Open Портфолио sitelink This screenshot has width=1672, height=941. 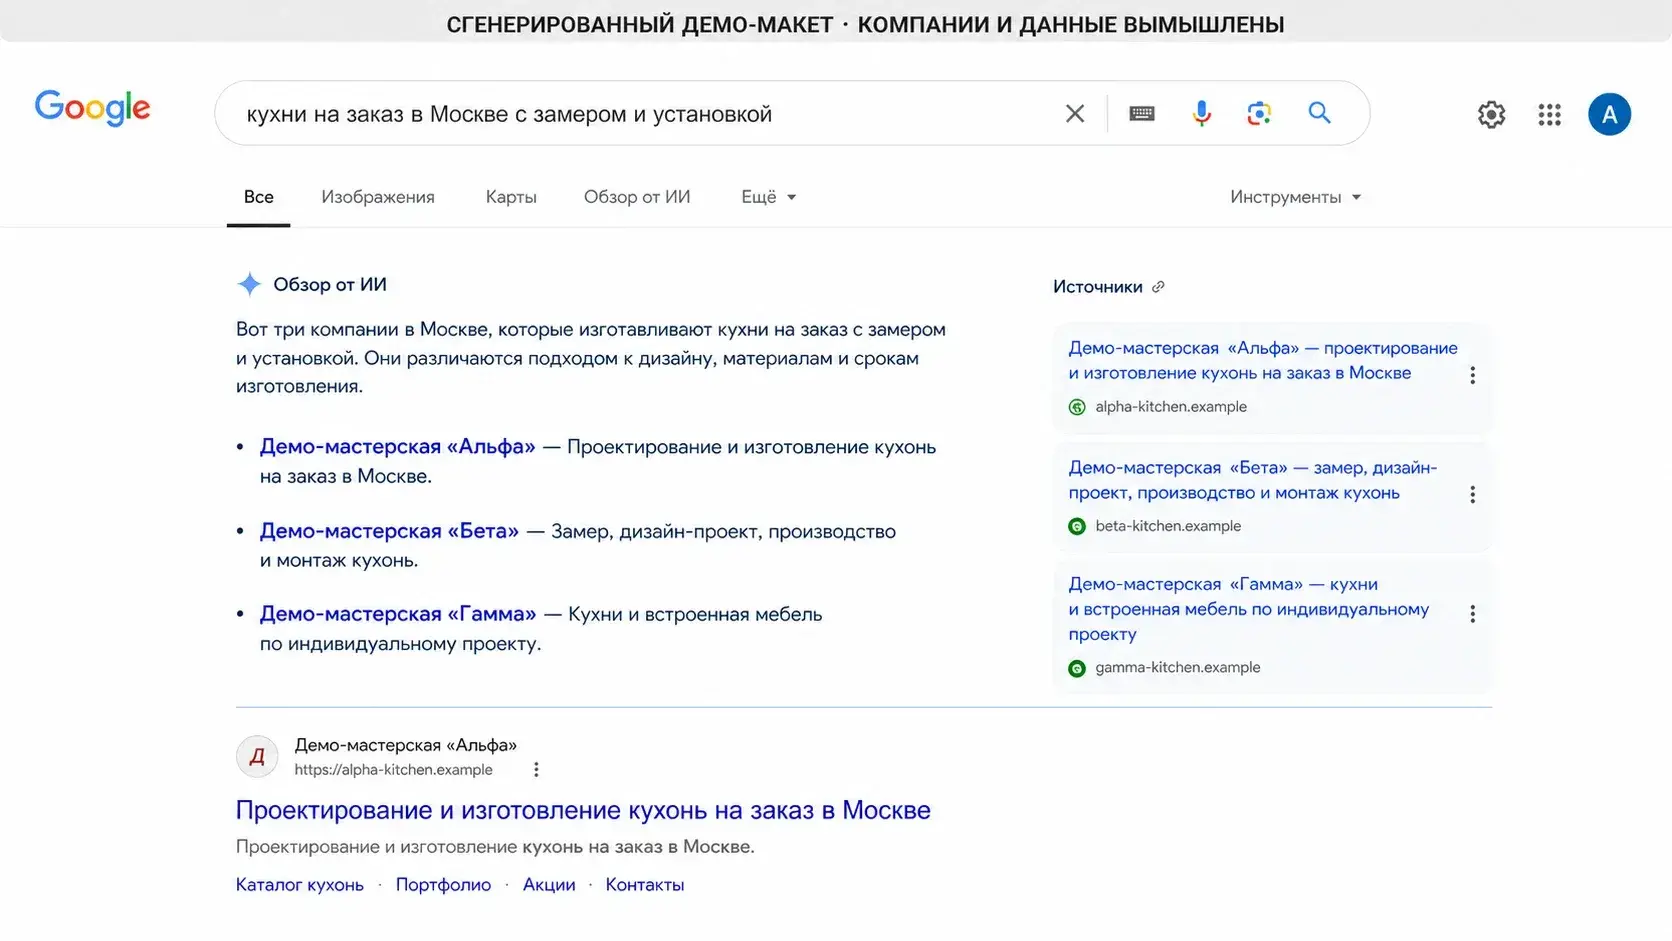(443, 885)
